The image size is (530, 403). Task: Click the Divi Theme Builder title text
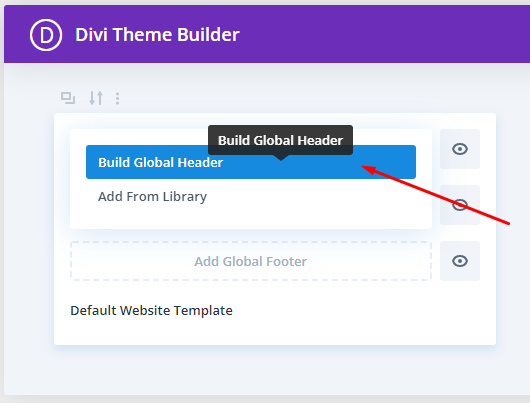click(158, 34)
